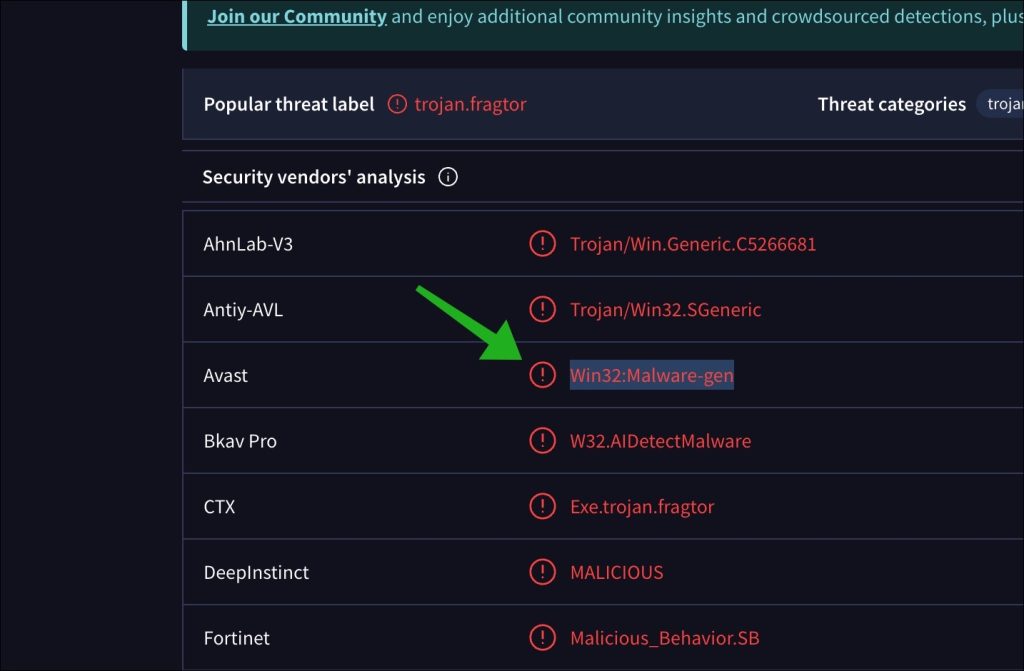Click the warning icon in the Avast row
This screenshot has width=1024, height=671.
[542, 375]
